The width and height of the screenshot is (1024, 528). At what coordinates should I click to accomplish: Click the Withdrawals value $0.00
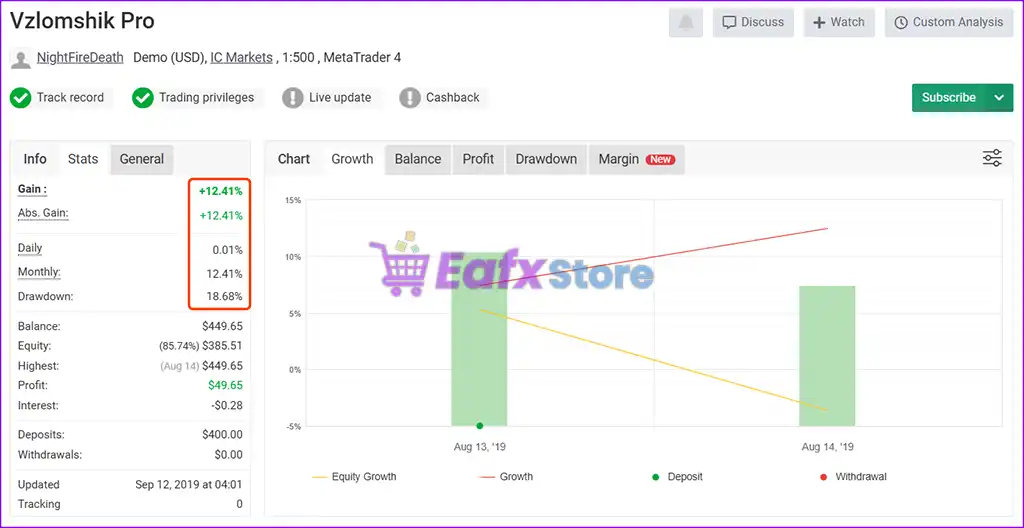click(x=228, y=455)
